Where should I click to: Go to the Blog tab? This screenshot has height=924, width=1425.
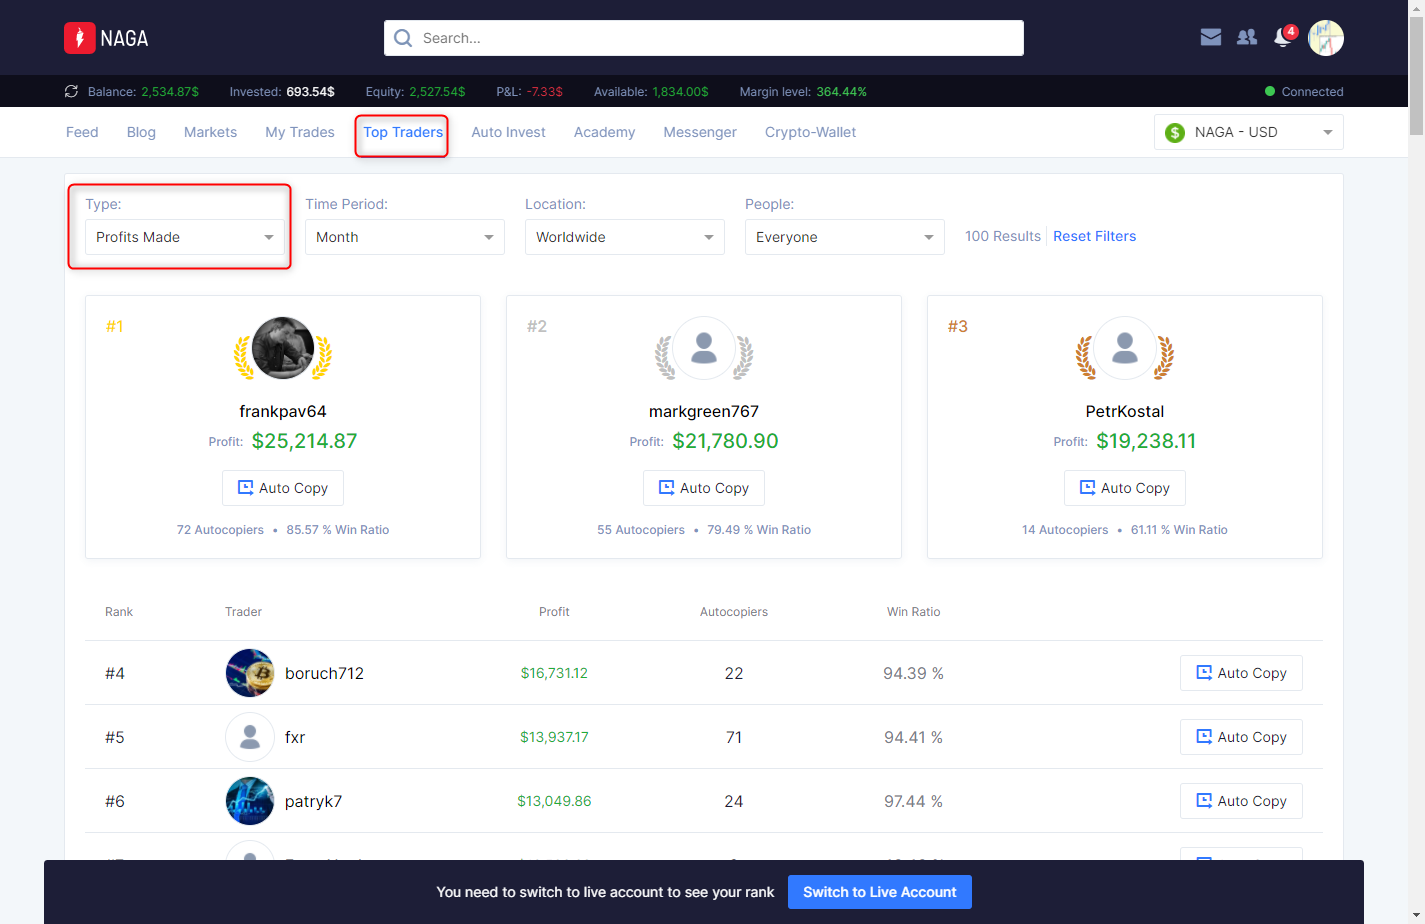[x=141, y=132]
